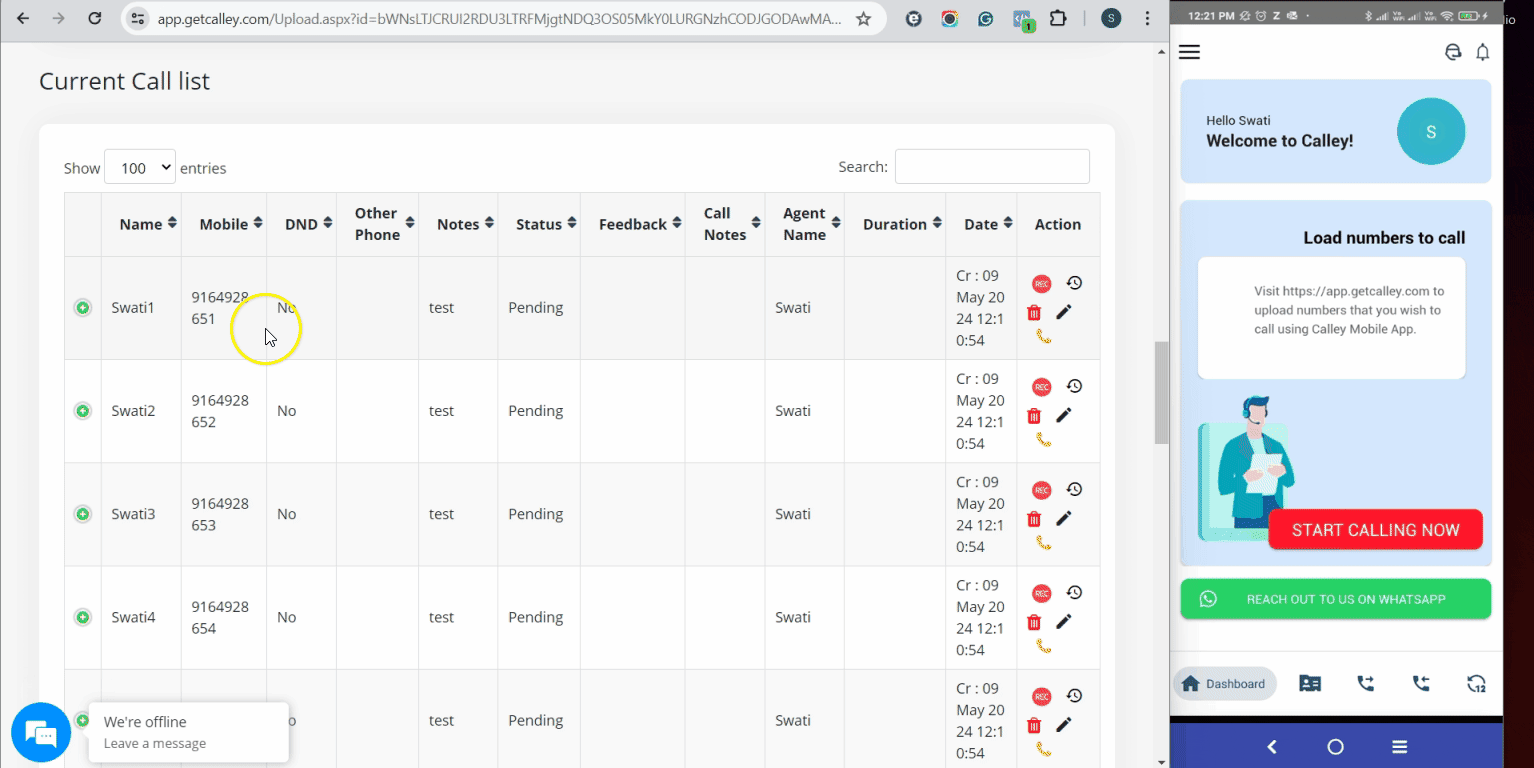
Task: Switch to Dashboard tab in mobile app
Action: tap(1224, 684)
